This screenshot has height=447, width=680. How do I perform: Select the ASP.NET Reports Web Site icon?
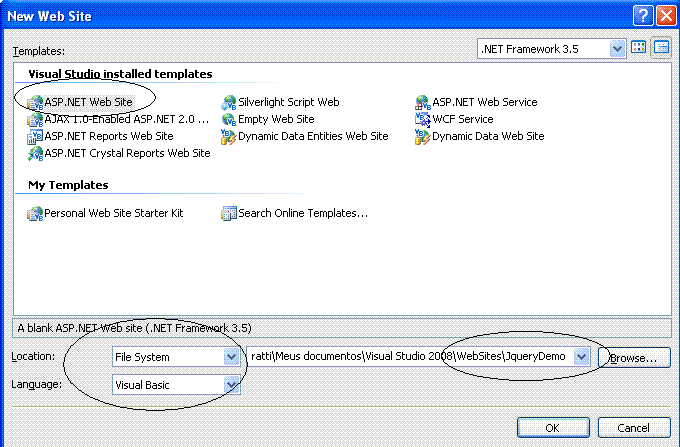[x=35, y=137]
